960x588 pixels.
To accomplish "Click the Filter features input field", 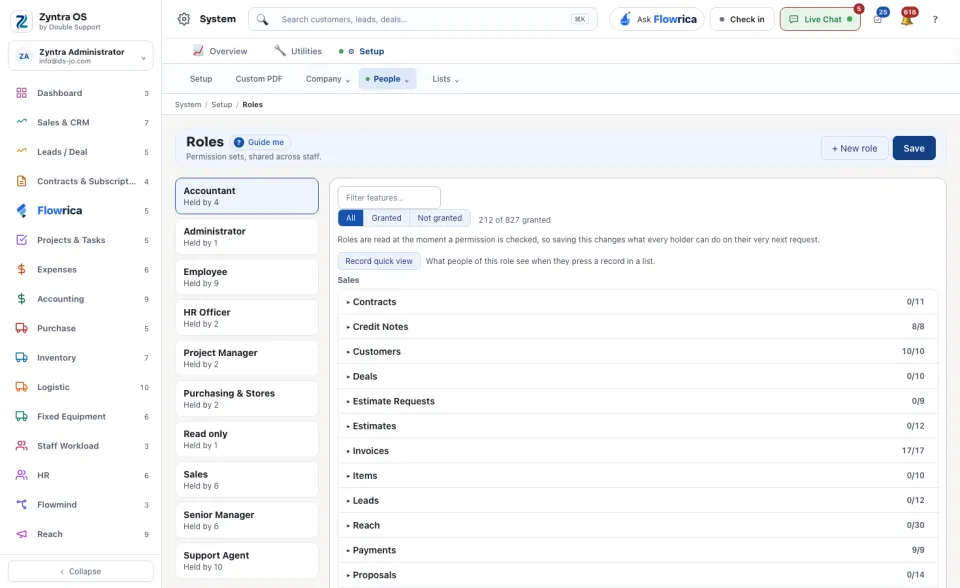I will tap(389, 198).
